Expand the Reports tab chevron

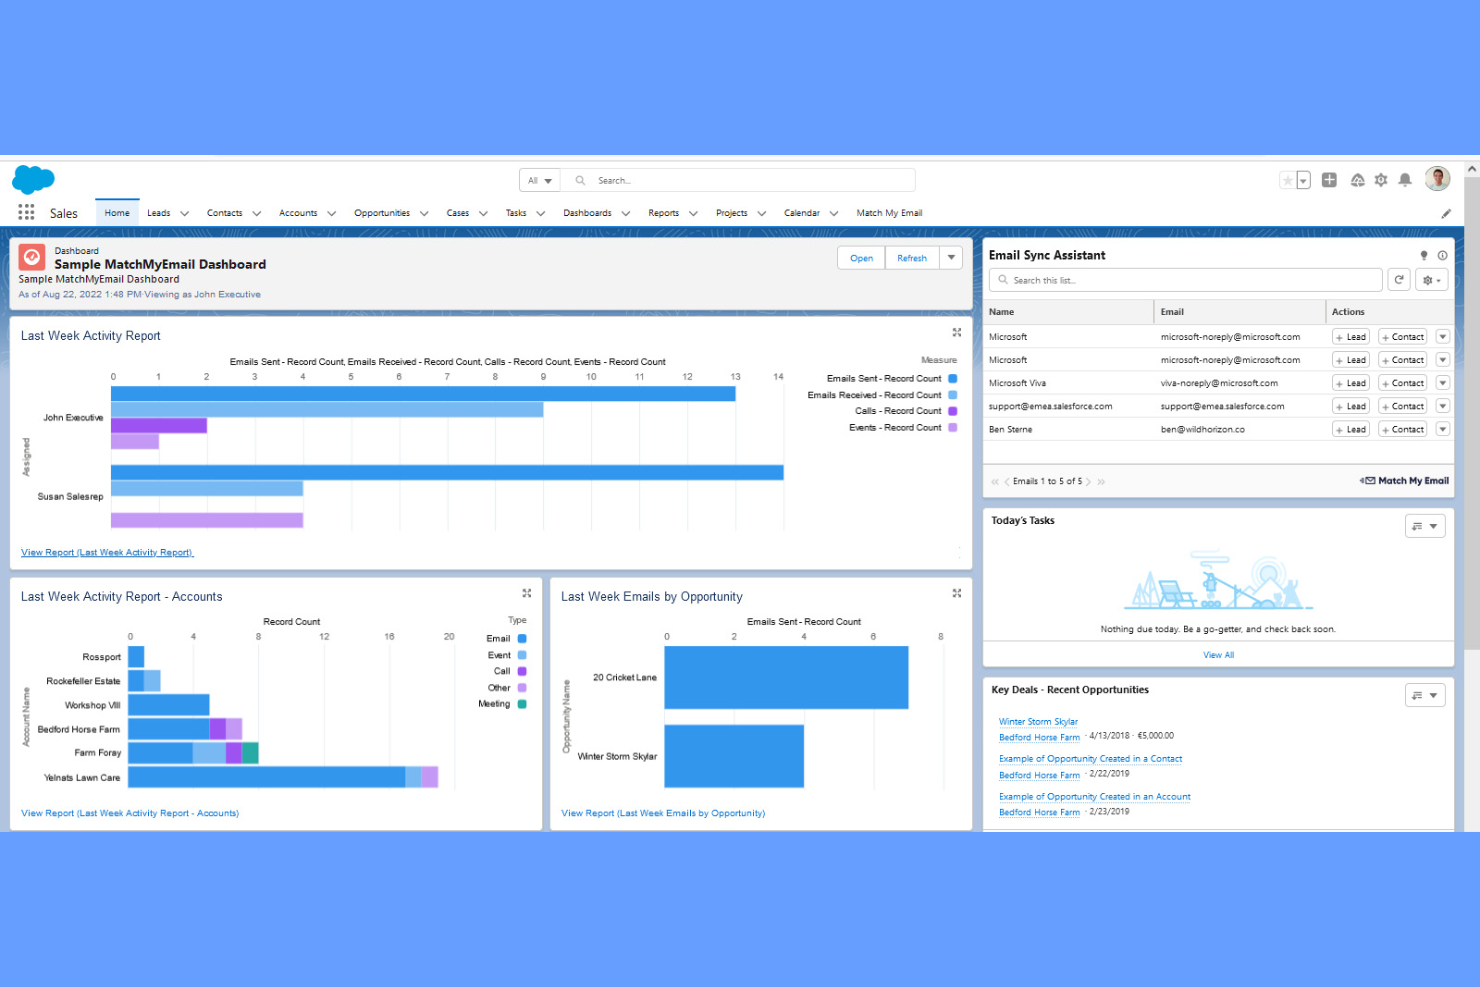pos(693,213)
